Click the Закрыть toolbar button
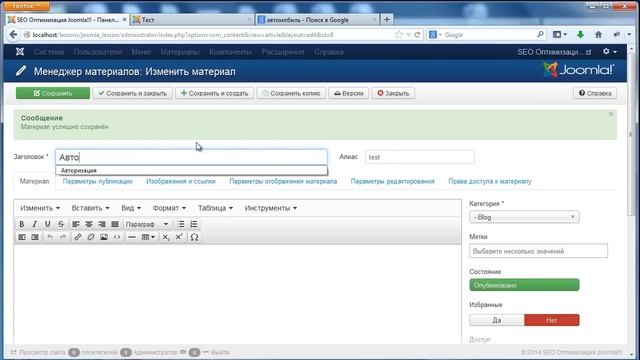 (393, 93)
